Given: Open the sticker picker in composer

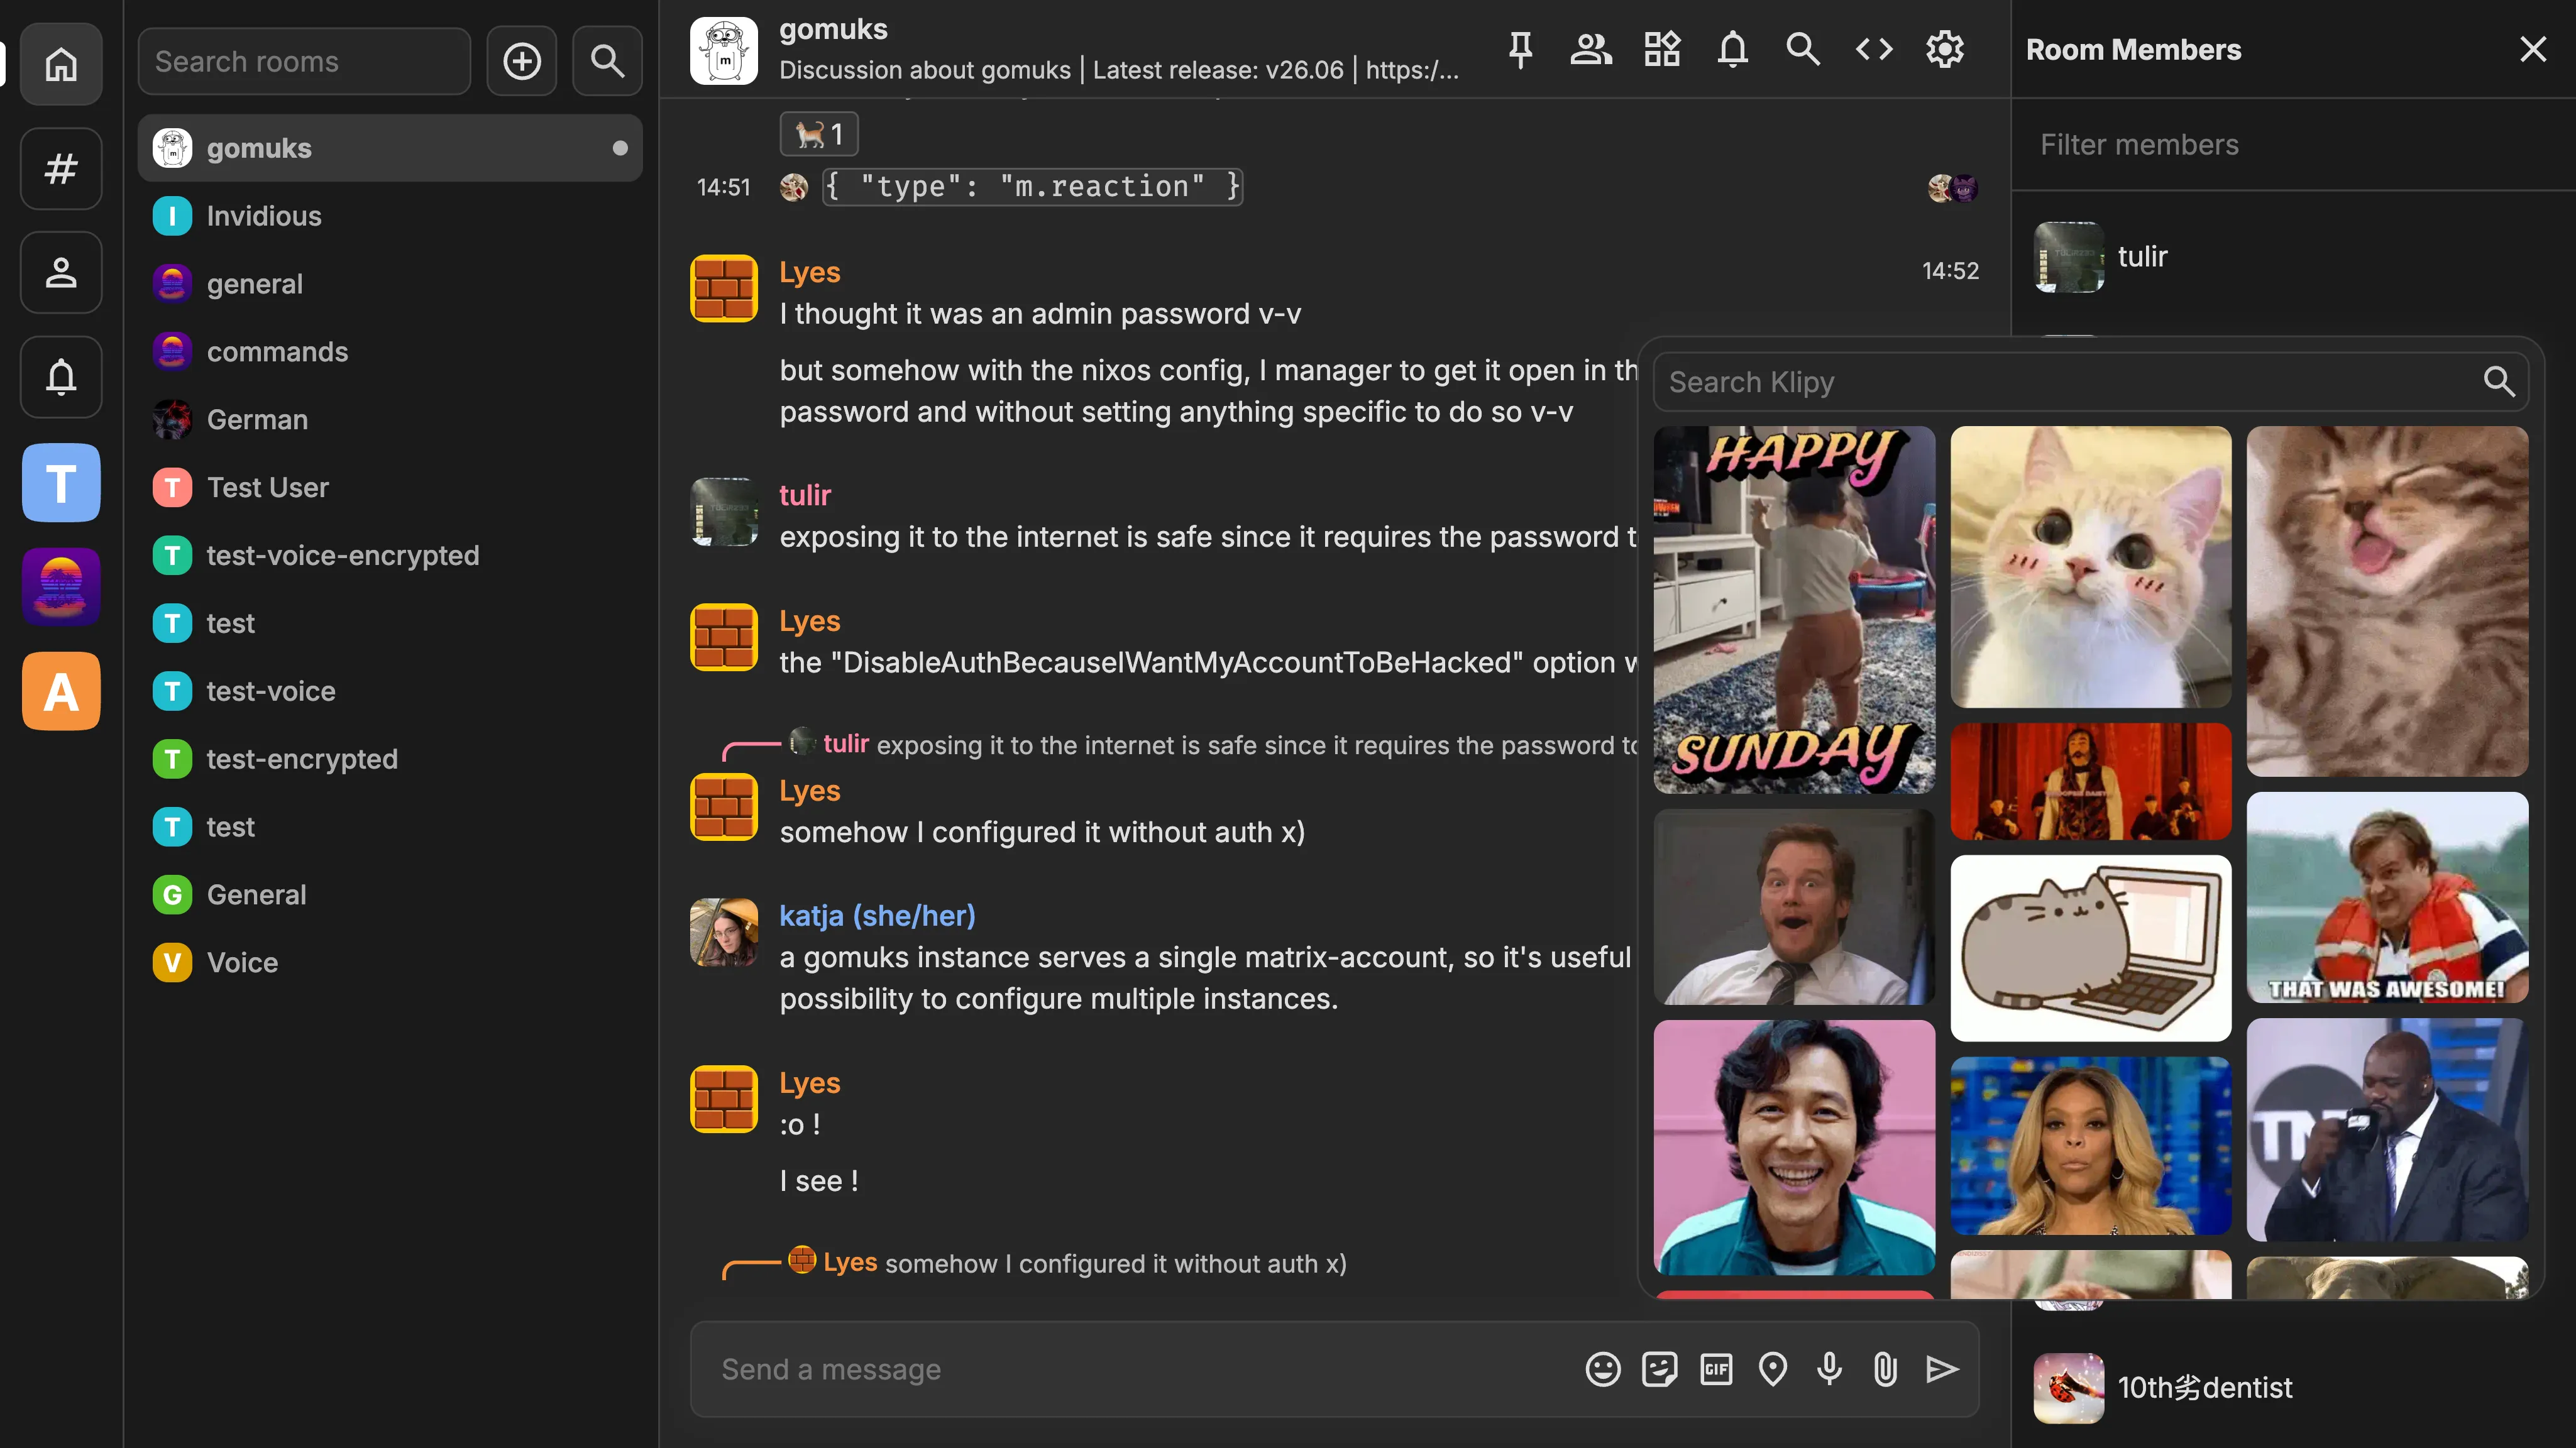Looking at the screenshot, I should pos(1660,1369).
